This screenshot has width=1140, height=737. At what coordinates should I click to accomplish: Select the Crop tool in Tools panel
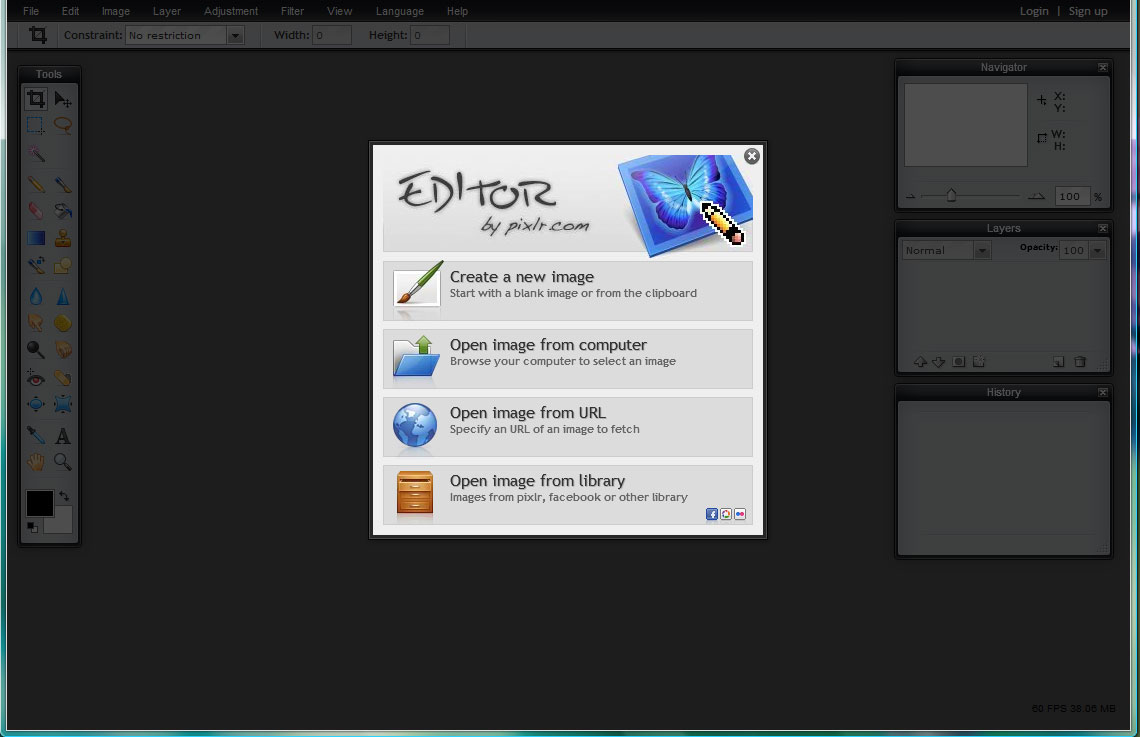(36, 98)
